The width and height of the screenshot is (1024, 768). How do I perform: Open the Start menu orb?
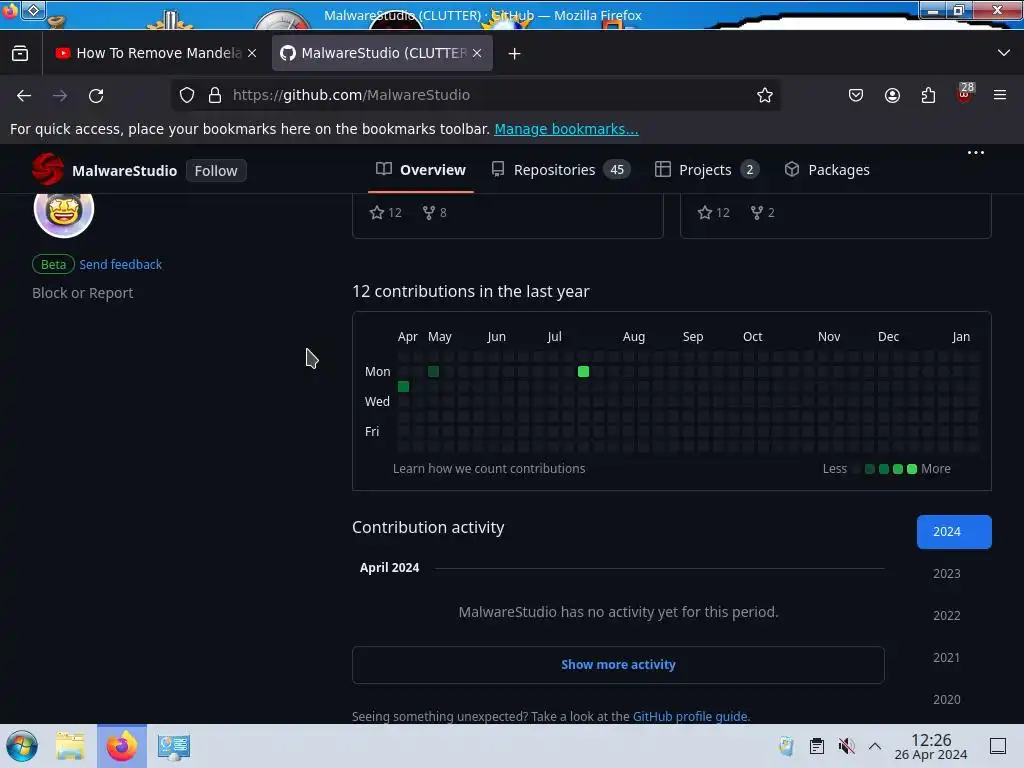point(22,746)
